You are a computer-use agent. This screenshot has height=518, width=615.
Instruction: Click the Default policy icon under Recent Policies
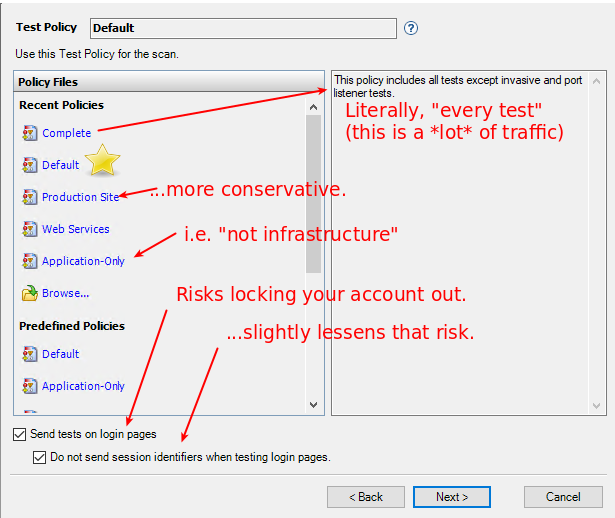tap(29, 165)
